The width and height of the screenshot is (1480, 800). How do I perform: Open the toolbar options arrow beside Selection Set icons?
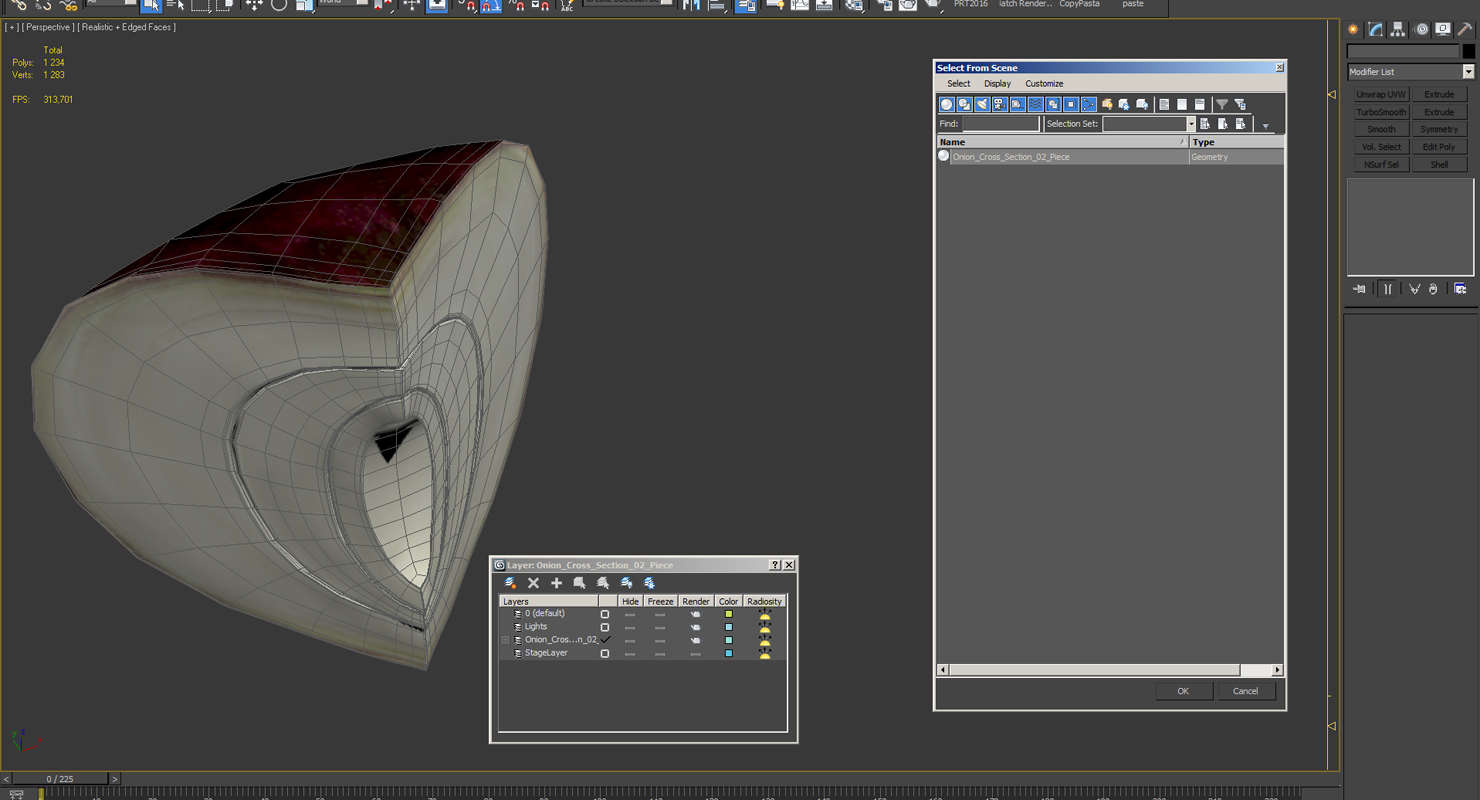[1265, 126]
